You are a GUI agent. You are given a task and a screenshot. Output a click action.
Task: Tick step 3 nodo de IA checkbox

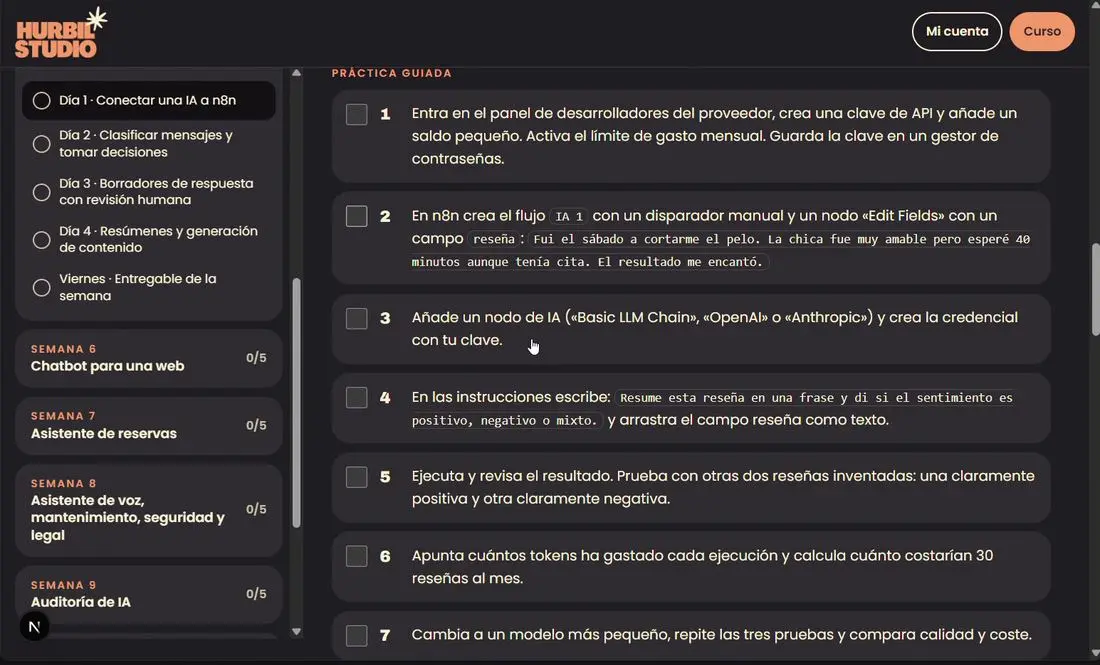tap(356, 318)
